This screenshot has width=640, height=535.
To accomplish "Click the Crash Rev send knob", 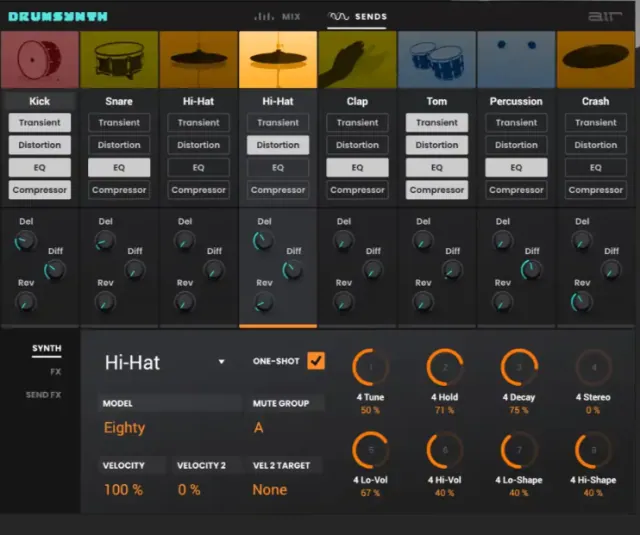I will 582,302.
